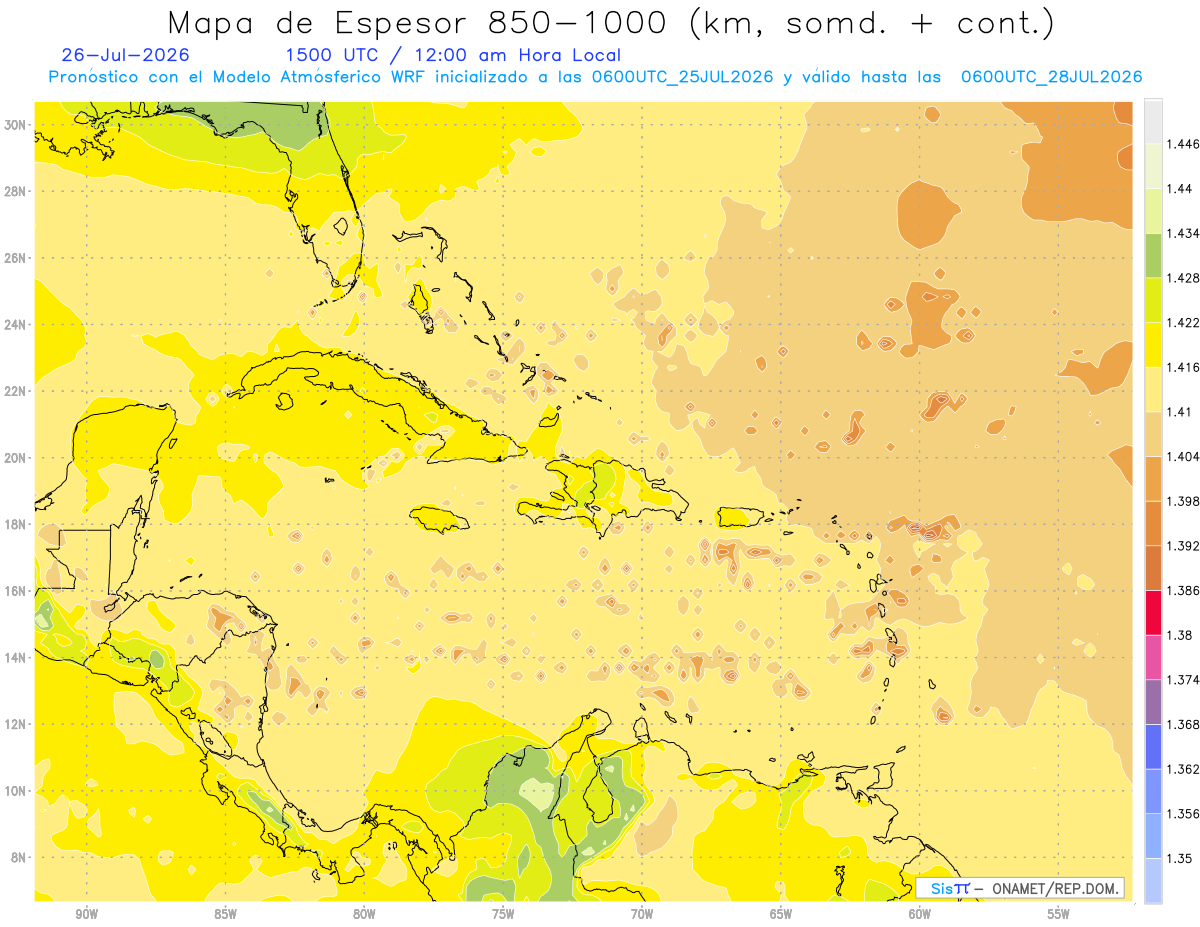Click the valid-until time '0600UTC_28JUL2026'
Screen dimensions: 1200x927
(1051, 77)
